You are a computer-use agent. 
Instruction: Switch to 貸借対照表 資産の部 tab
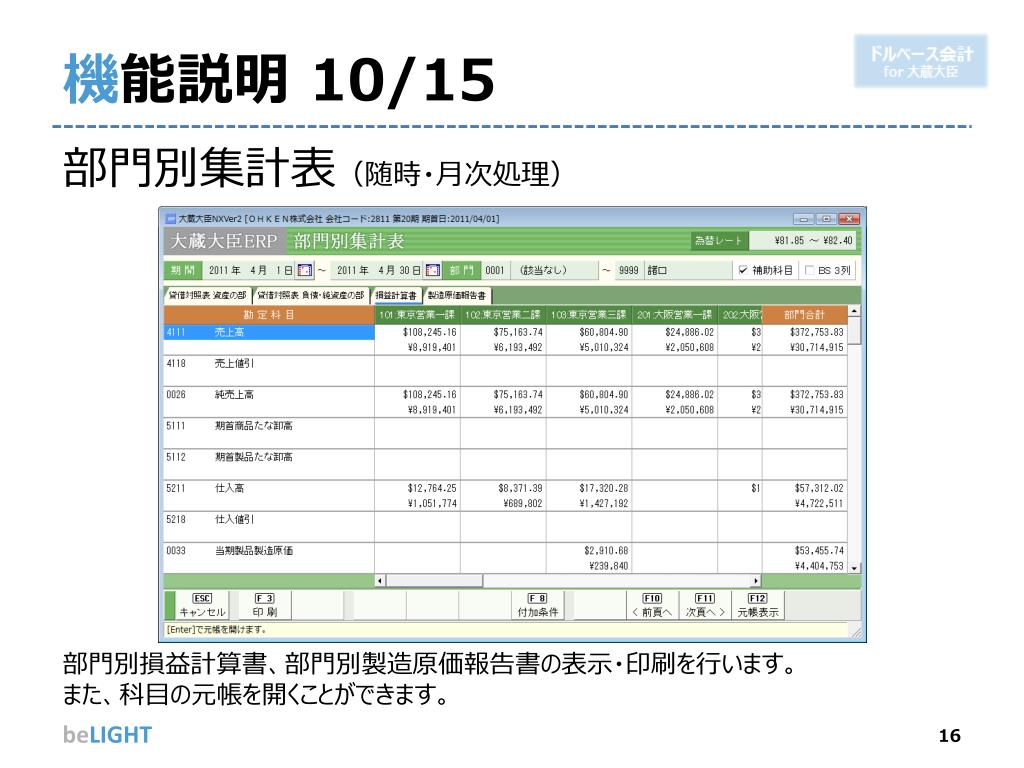coord(208,295)
